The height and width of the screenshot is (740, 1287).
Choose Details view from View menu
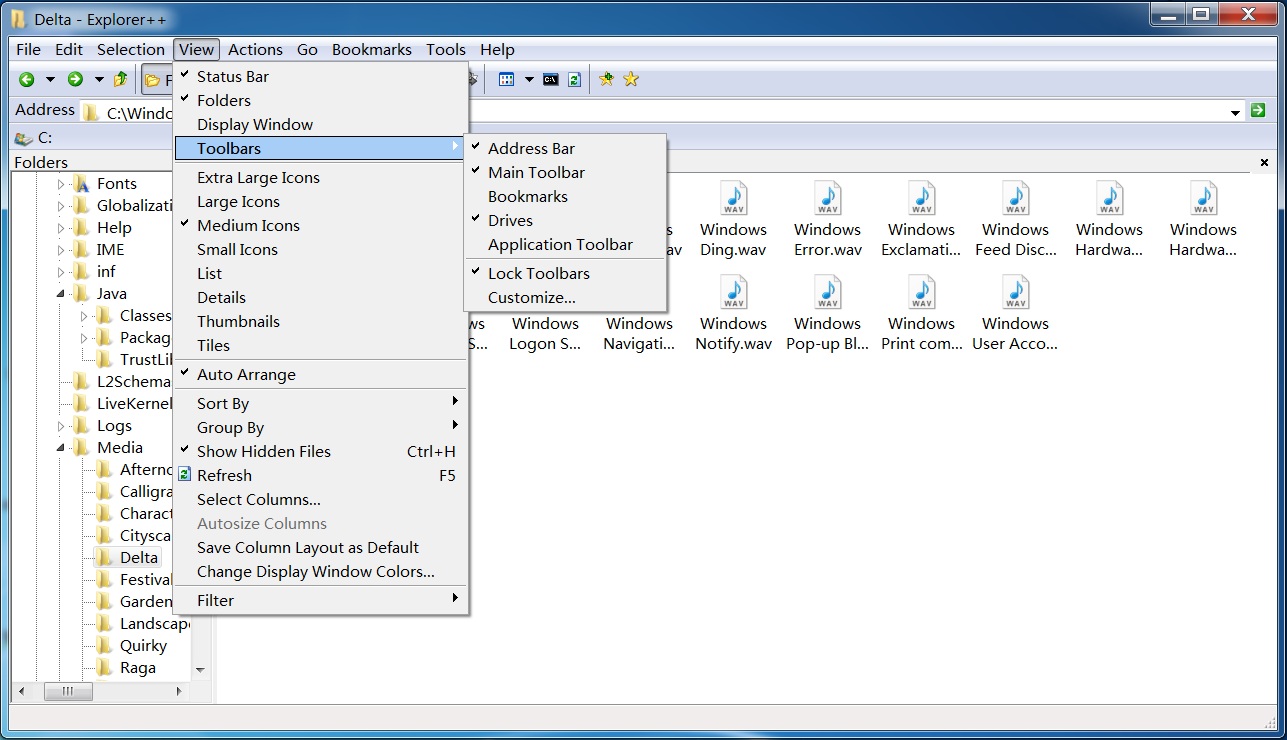(221, 298)
